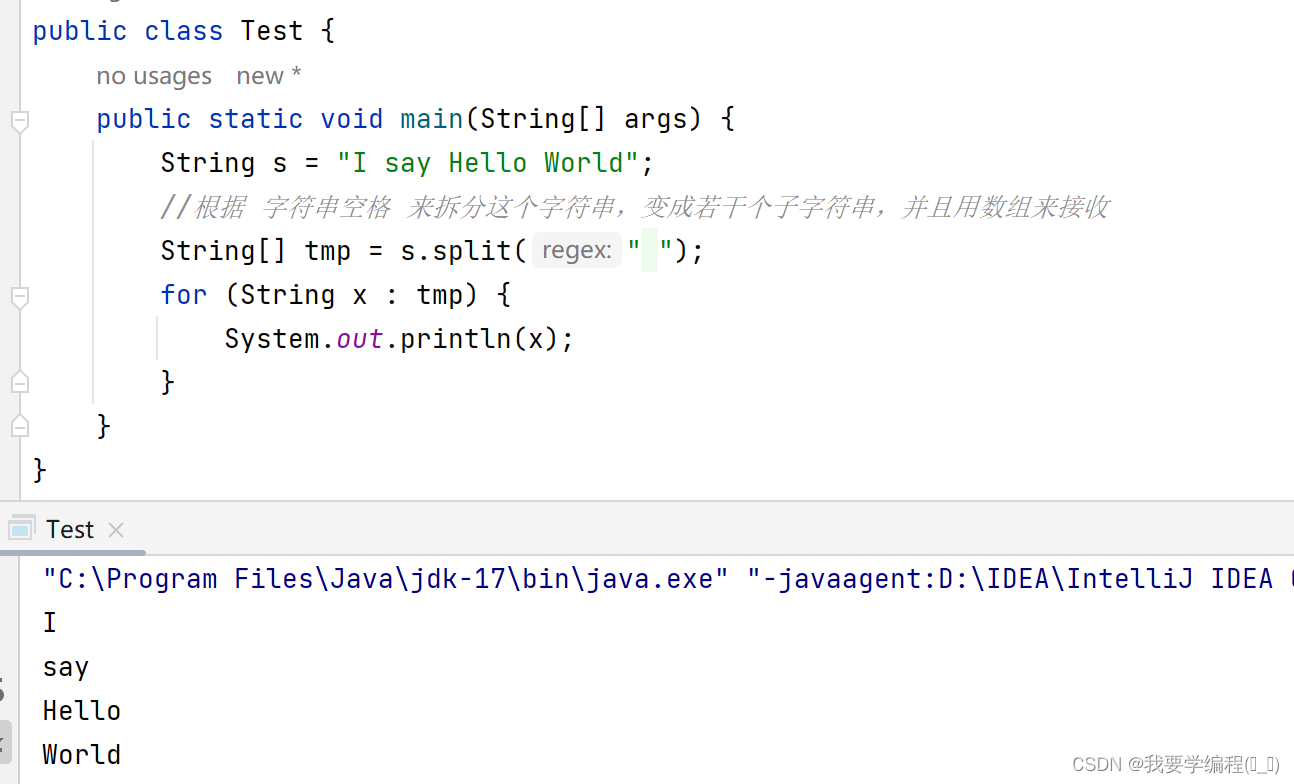1294x784 pixels.
Task: Close the Test run tab
Action: pyautogui.click(x=116, y=530)
